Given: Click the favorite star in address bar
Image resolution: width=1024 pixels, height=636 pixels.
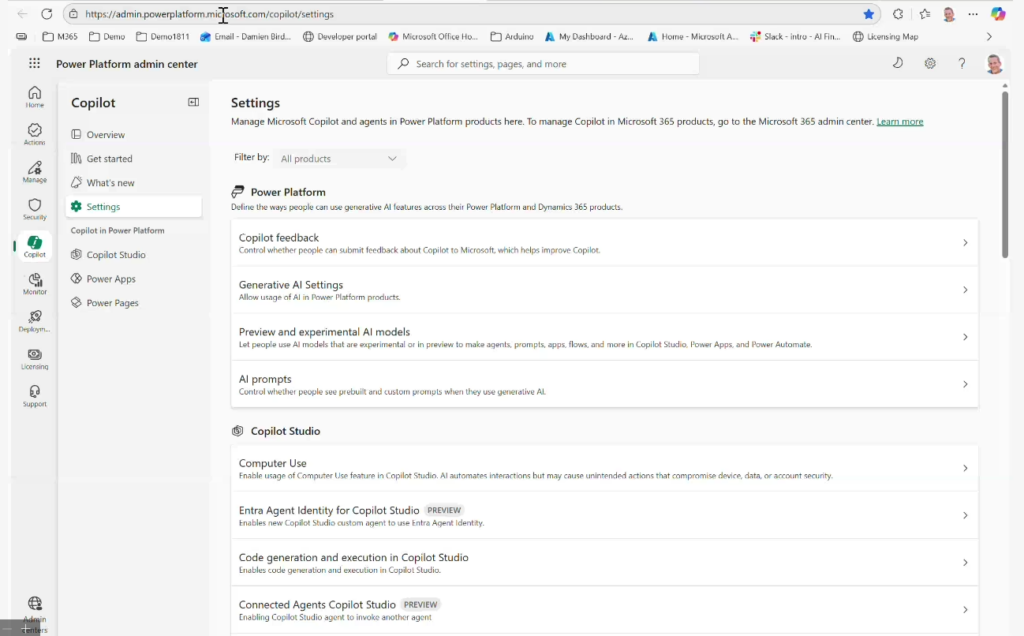Looking at the screenshot, I should (869, 14).
